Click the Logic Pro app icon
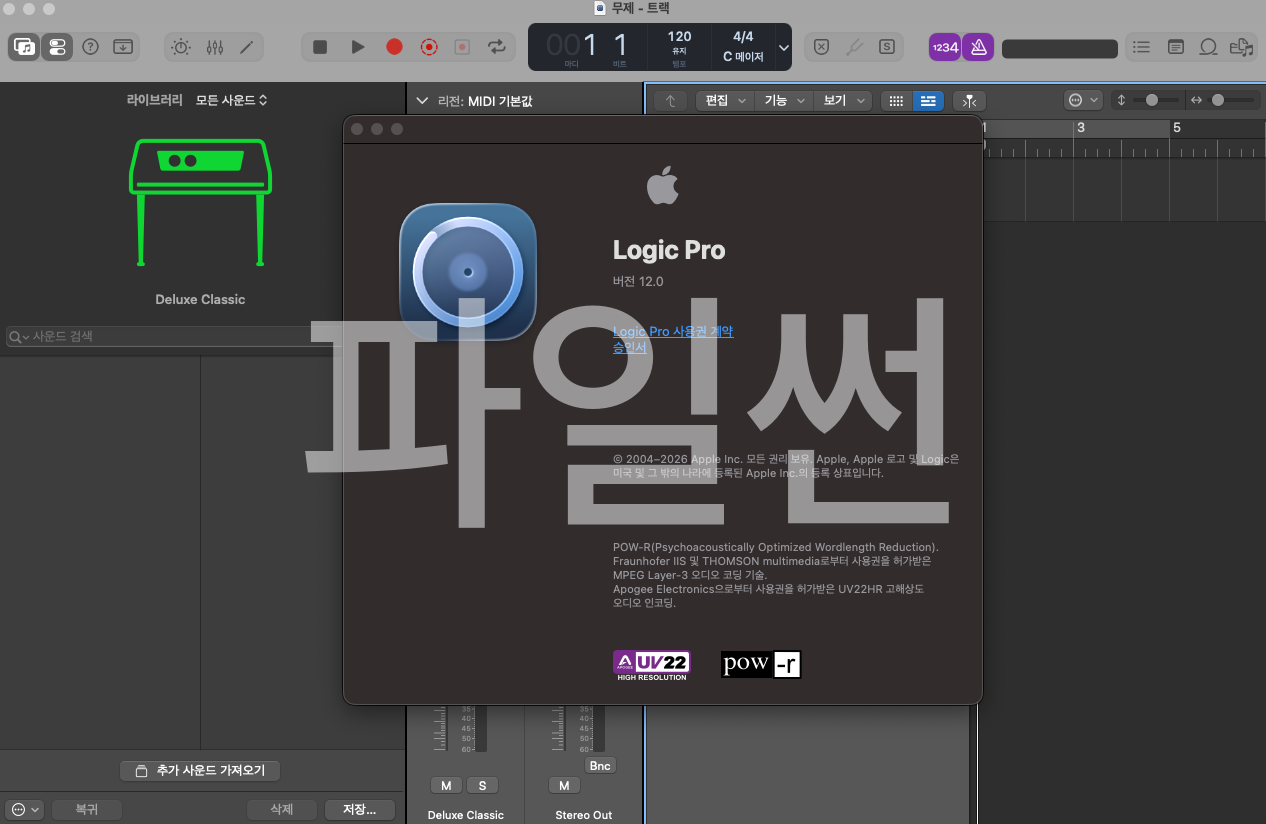1266x824 pixels. [x=468, y=271]
